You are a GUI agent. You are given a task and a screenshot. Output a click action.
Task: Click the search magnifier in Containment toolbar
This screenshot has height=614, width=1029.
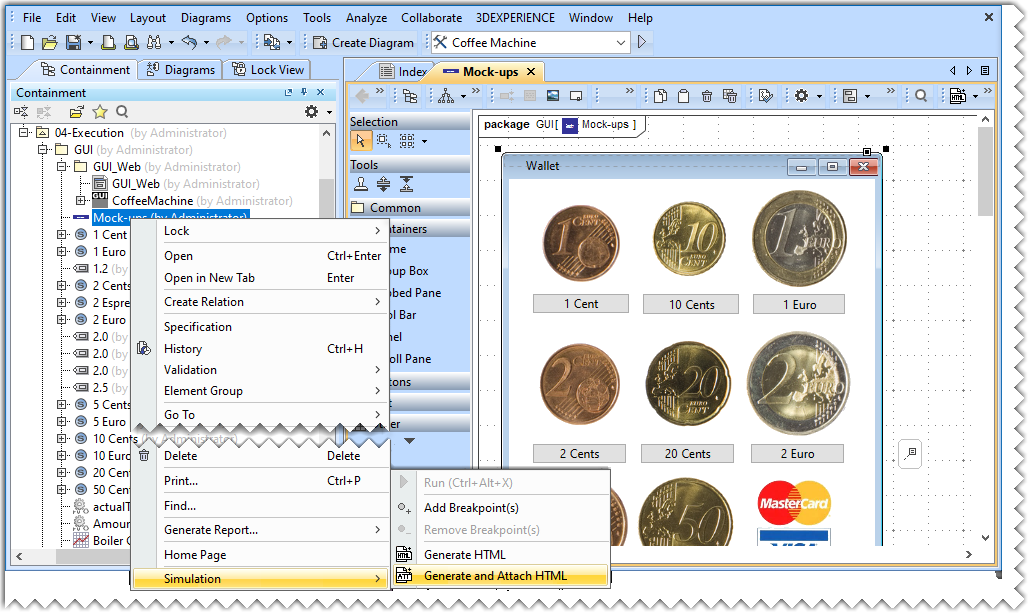[122, 112]
